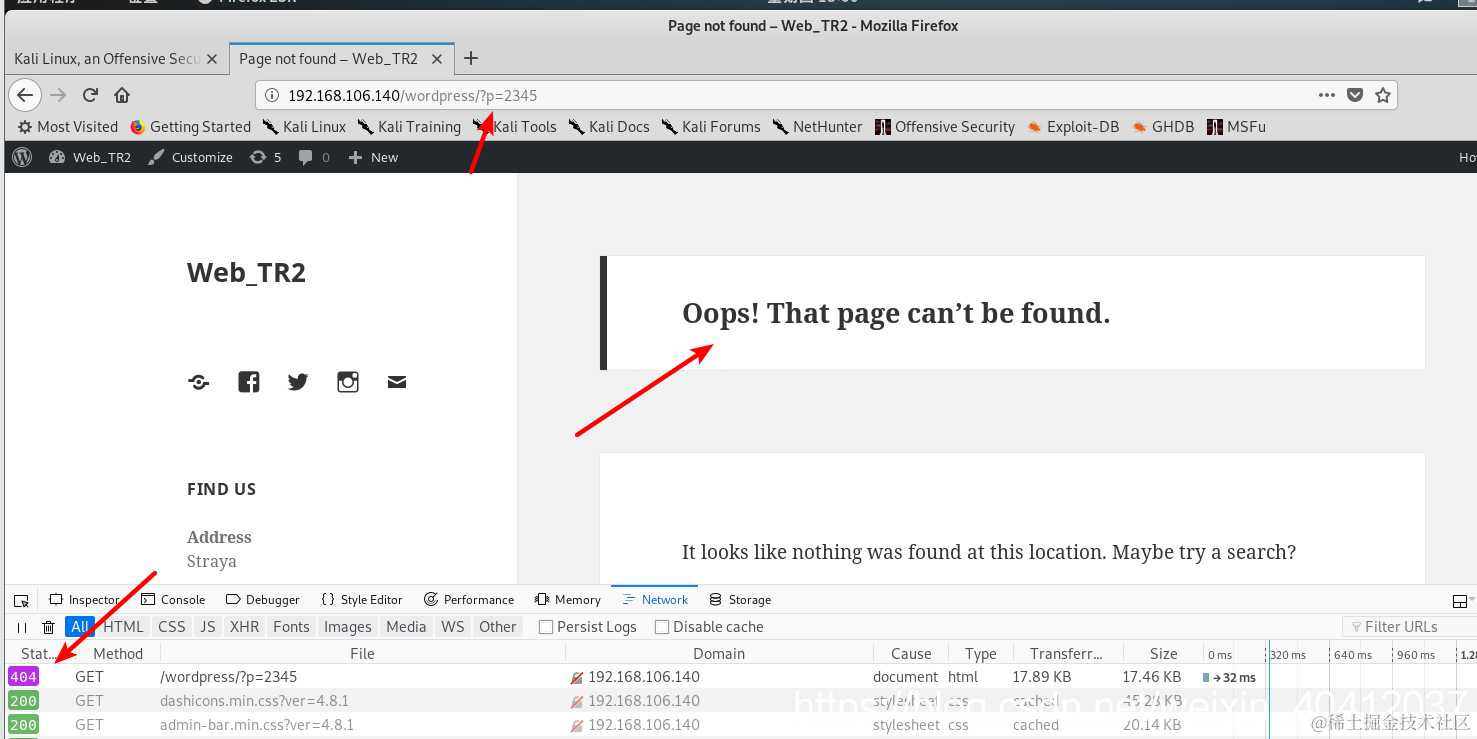
Task: Switch to the Storage devtools tab
Action: point(740,600)
